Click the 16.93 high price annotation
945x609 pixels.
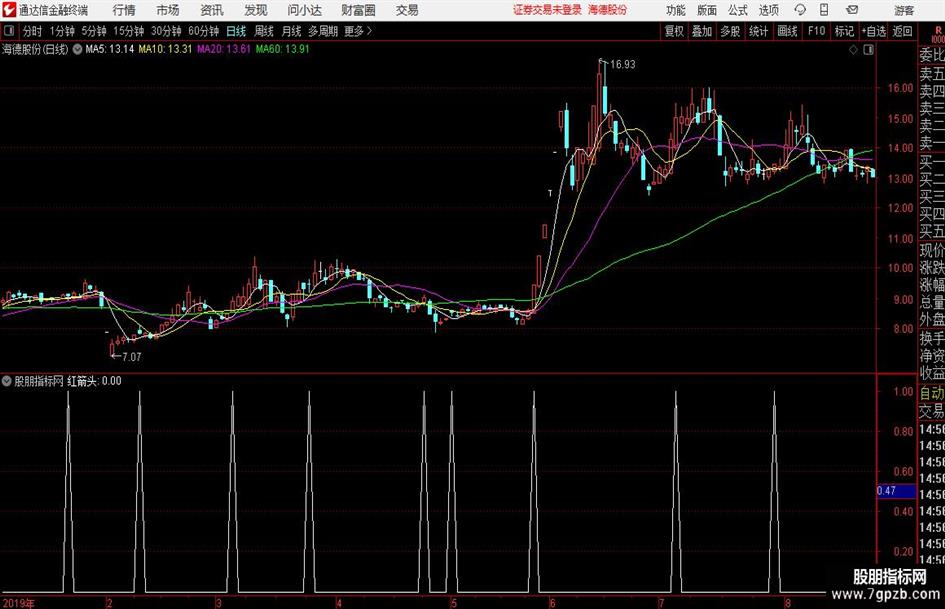623,65
